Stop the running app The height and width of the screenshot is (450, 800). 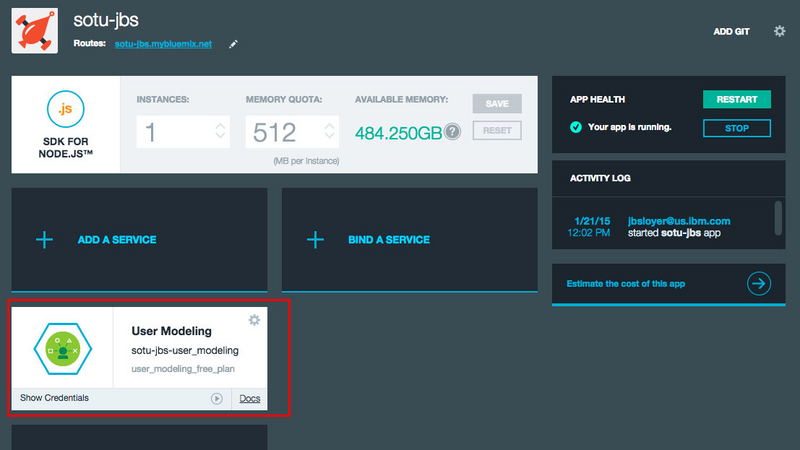click(737, 128)
